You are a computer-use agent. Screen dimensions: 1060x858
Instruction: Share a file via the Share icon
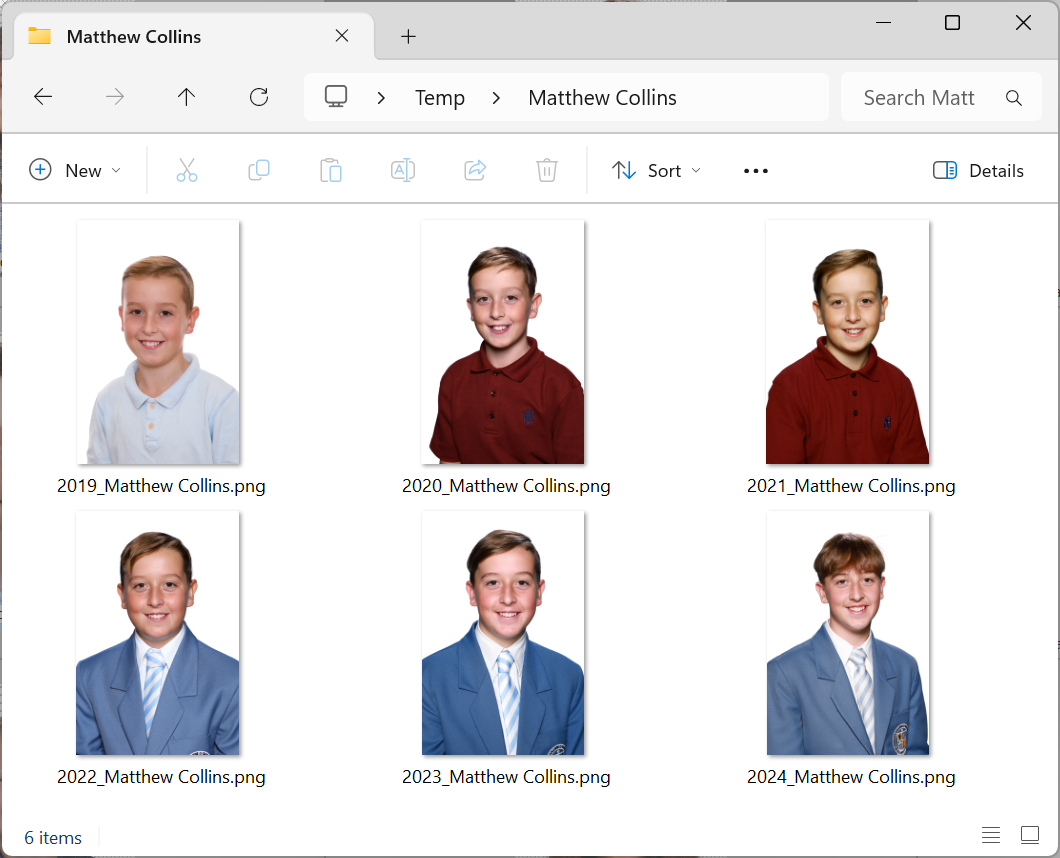pos(475,170)
